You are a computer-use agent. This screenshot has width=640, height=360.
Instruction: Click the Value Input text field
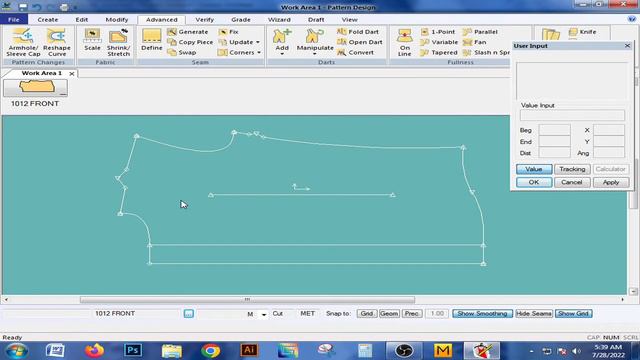click(572, 115)
